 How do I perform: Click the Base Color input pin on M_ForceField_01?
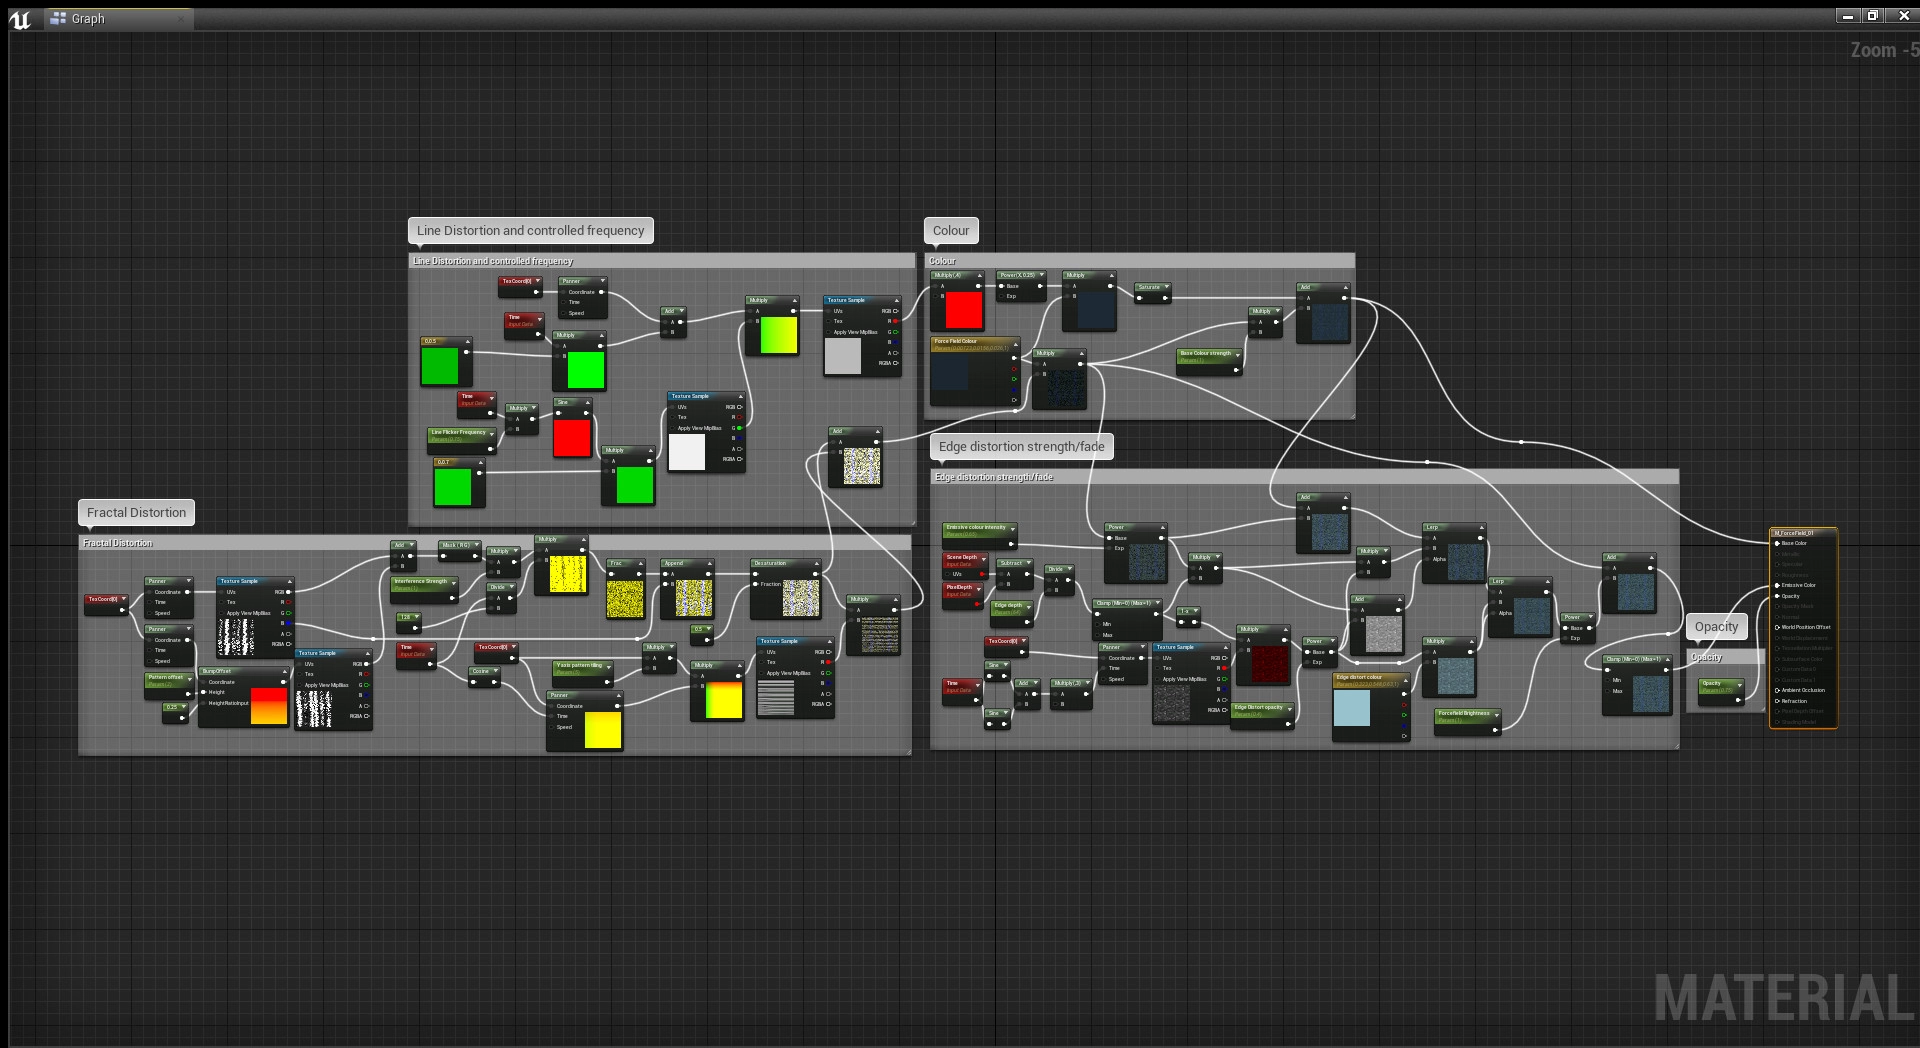coord(1777,543)
